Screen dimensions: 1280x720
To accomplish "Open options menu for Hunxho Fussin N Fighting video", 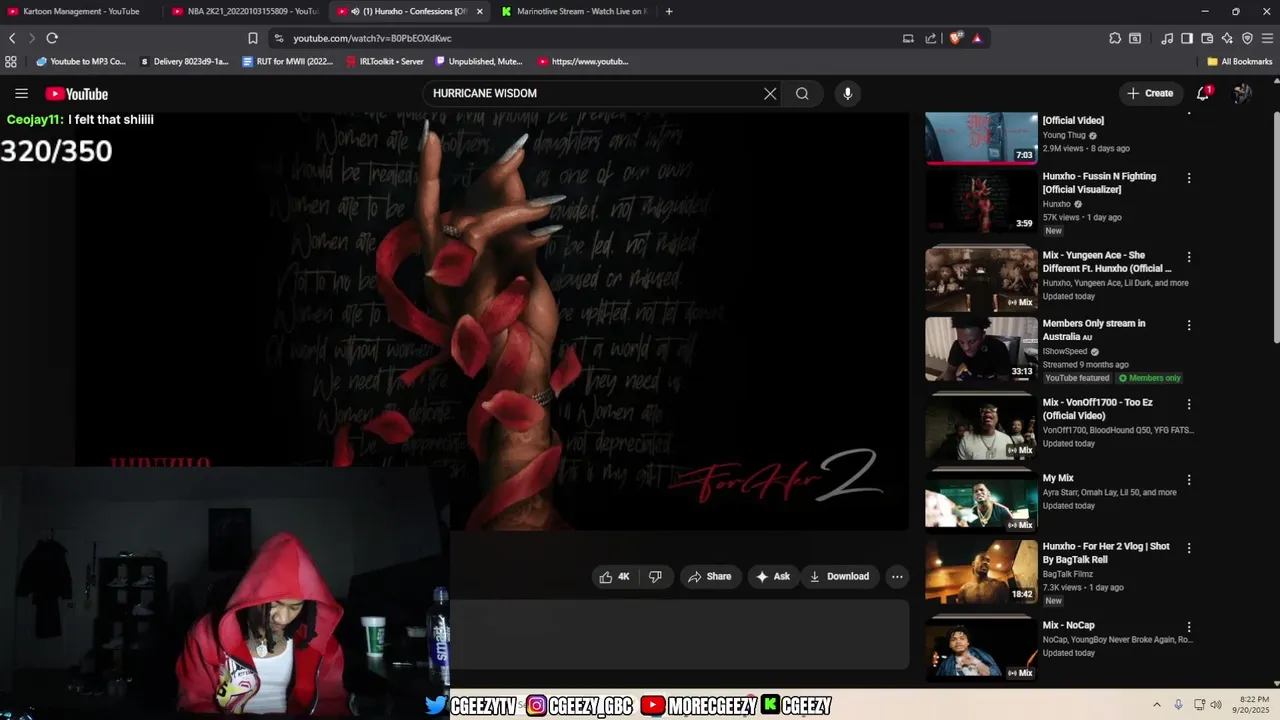I will tap(1189, 178).
